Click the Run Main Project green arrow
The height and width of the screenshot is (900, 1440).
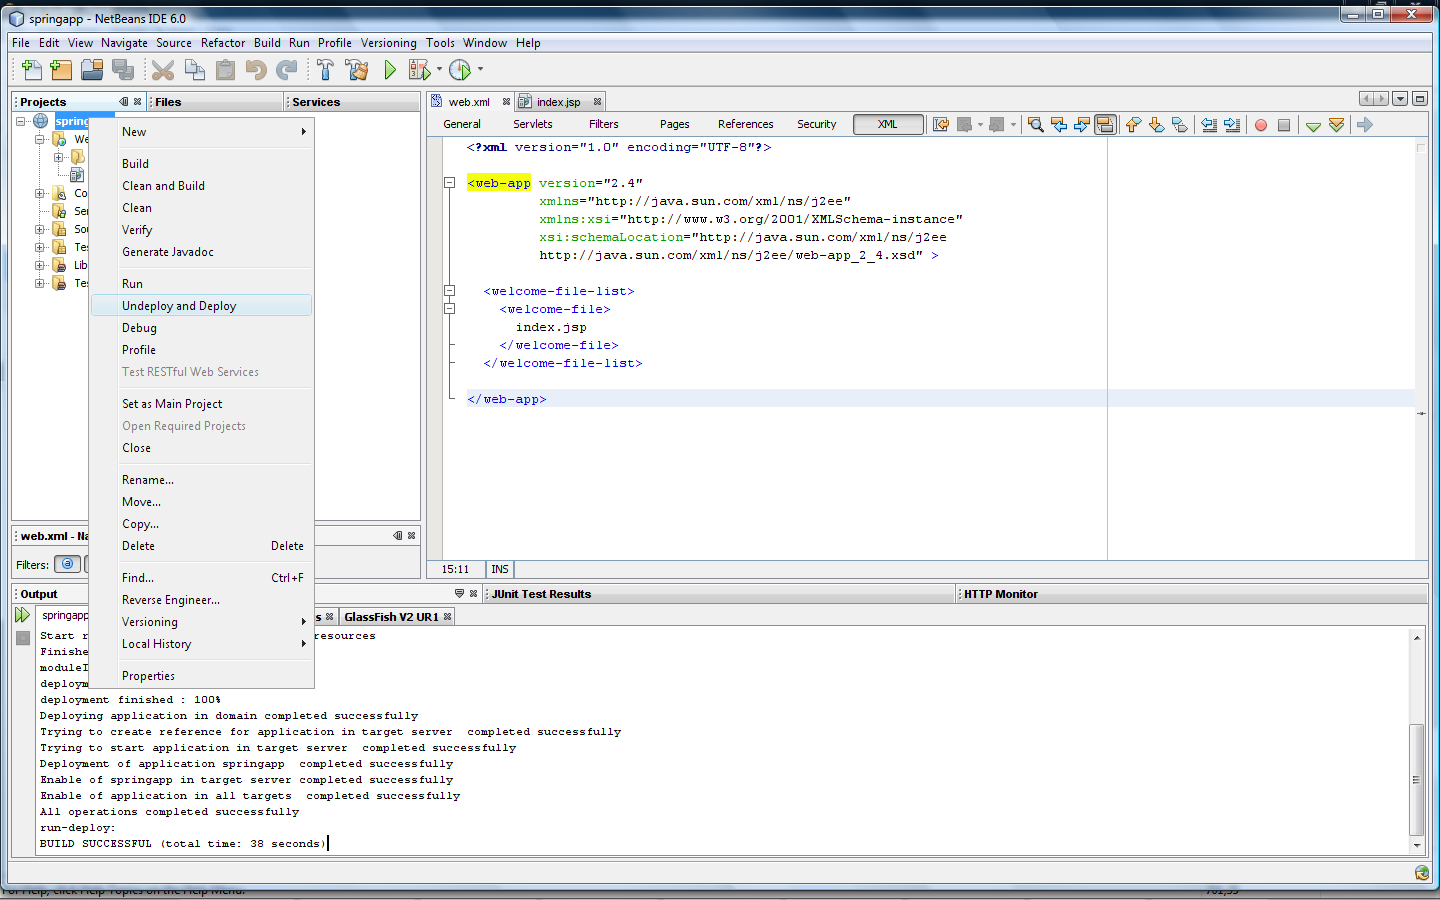click(x=390, y=69)
